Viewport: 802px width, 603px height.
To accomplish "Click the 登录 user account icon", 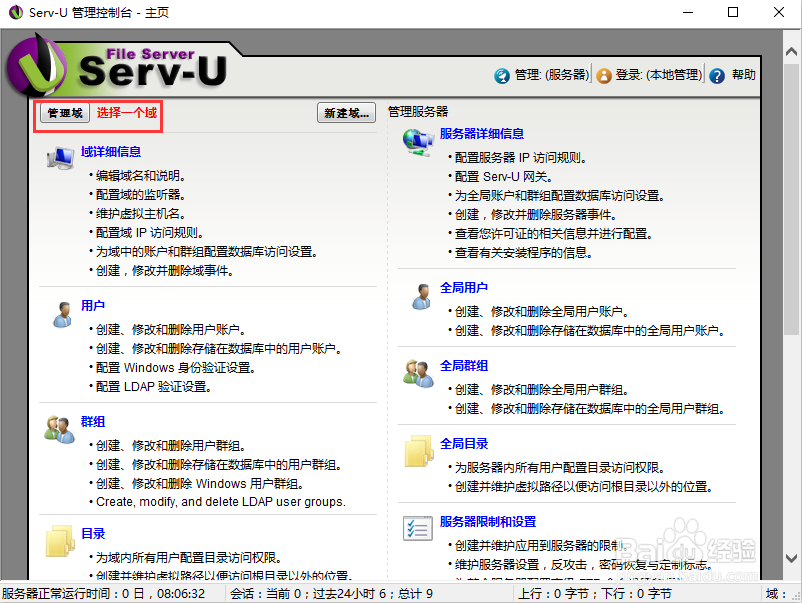I will pos(604,74).
